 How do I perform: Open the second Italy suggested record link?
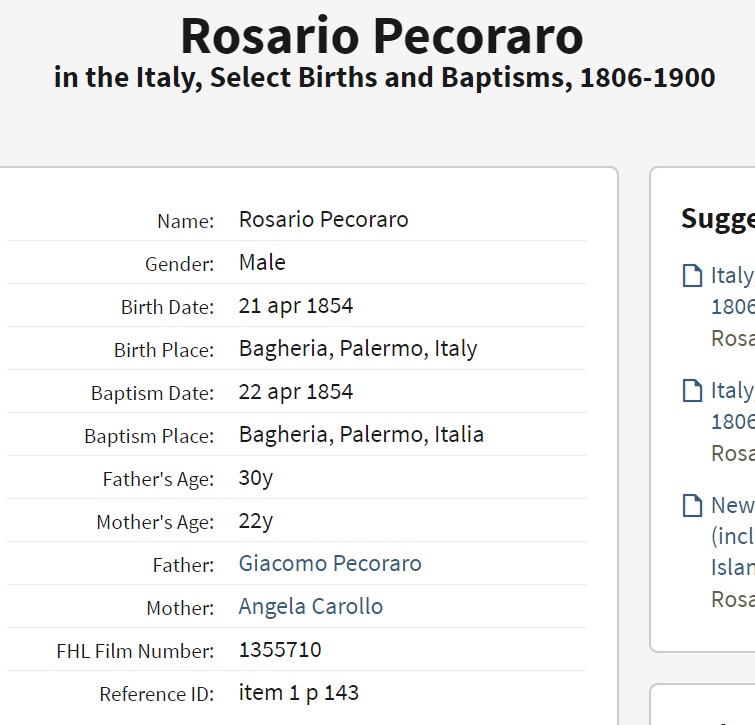pos(732,391)
